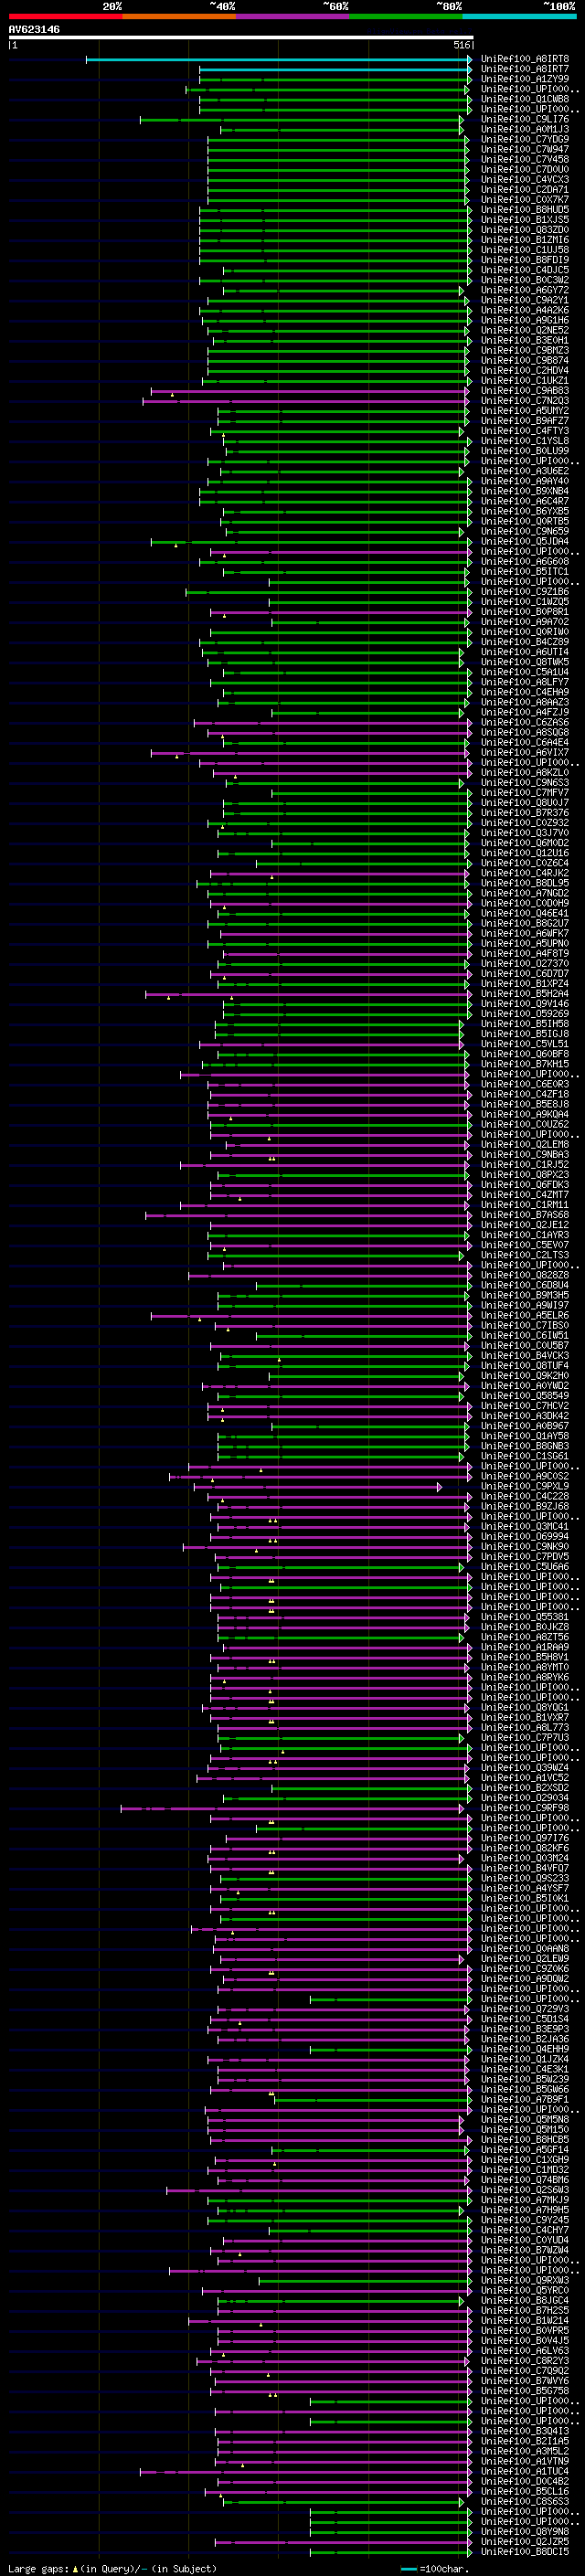
Task: Click hit UniRef100_A5ELR6
Action: (x=525, y=1316)
